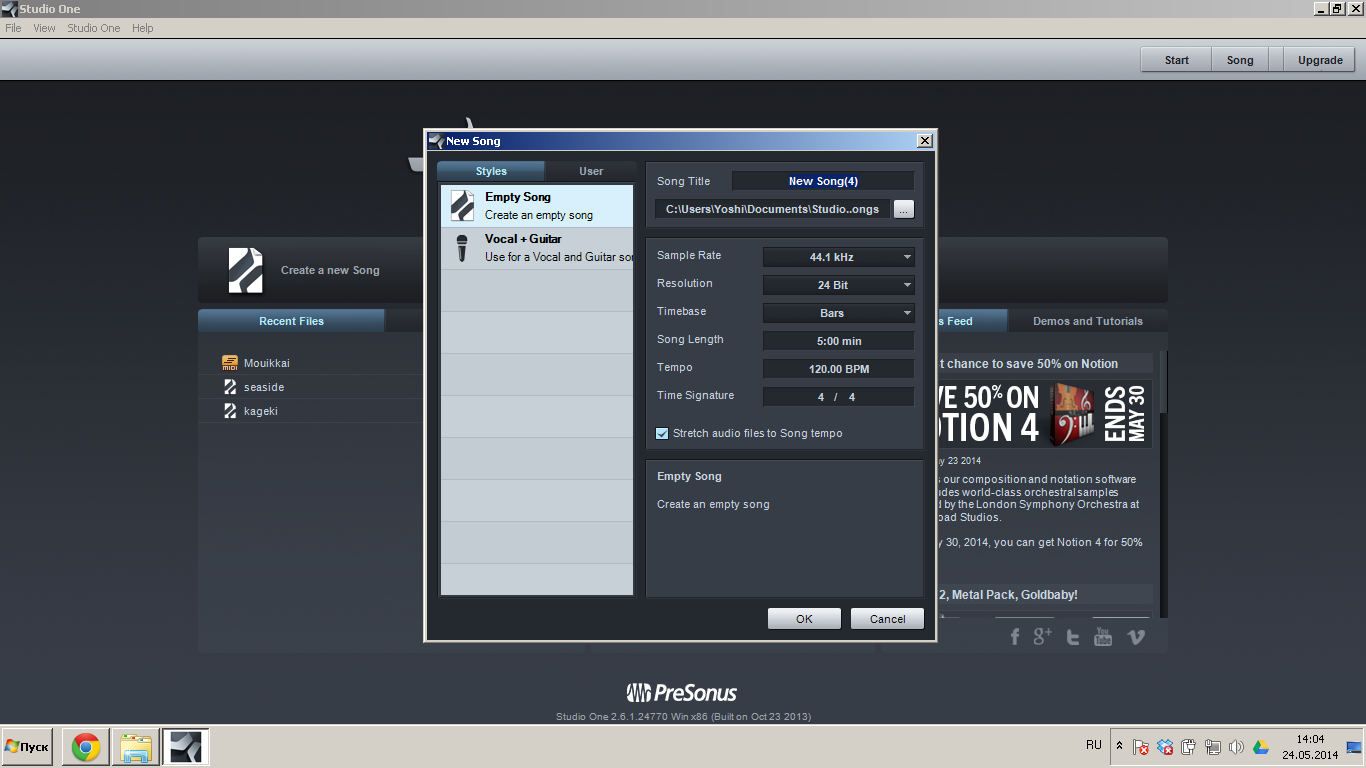Viewport: 1366px width, 768px height.
Task: Open the Mouikkai recent file
Action: pyautogui.click(x=266, y=363)
